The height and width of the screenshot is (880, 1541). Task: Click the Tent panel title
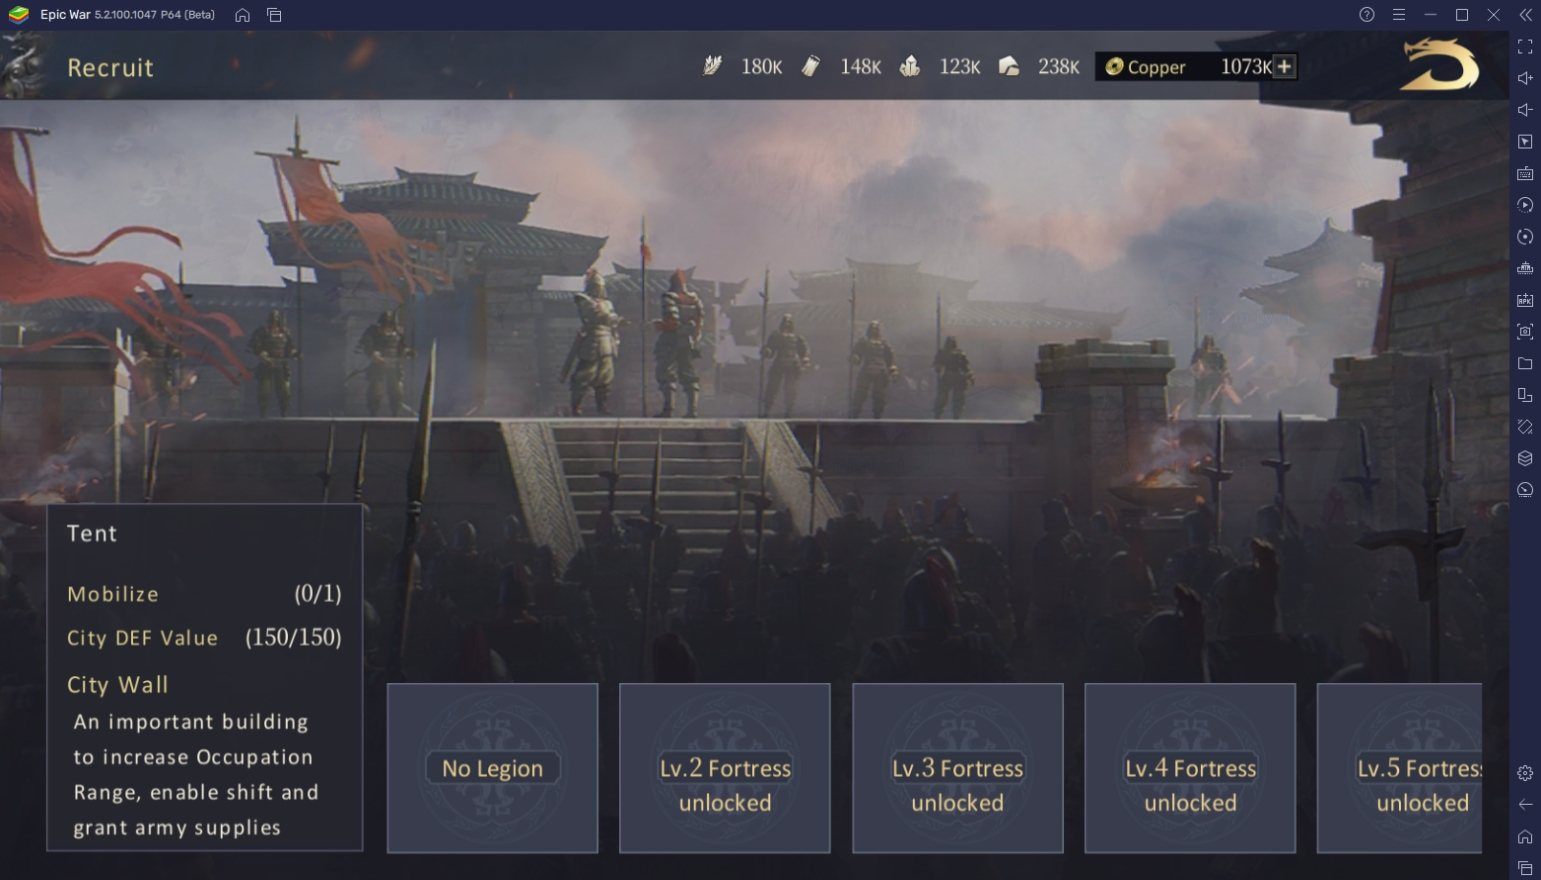pos(92,533)
